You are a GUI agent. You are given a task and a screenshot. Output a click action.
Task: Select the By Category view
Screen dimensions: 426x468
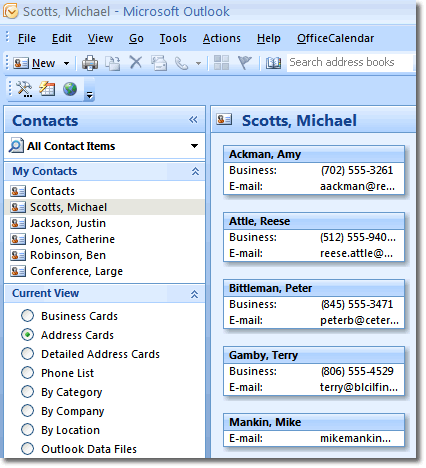(27, 391)
